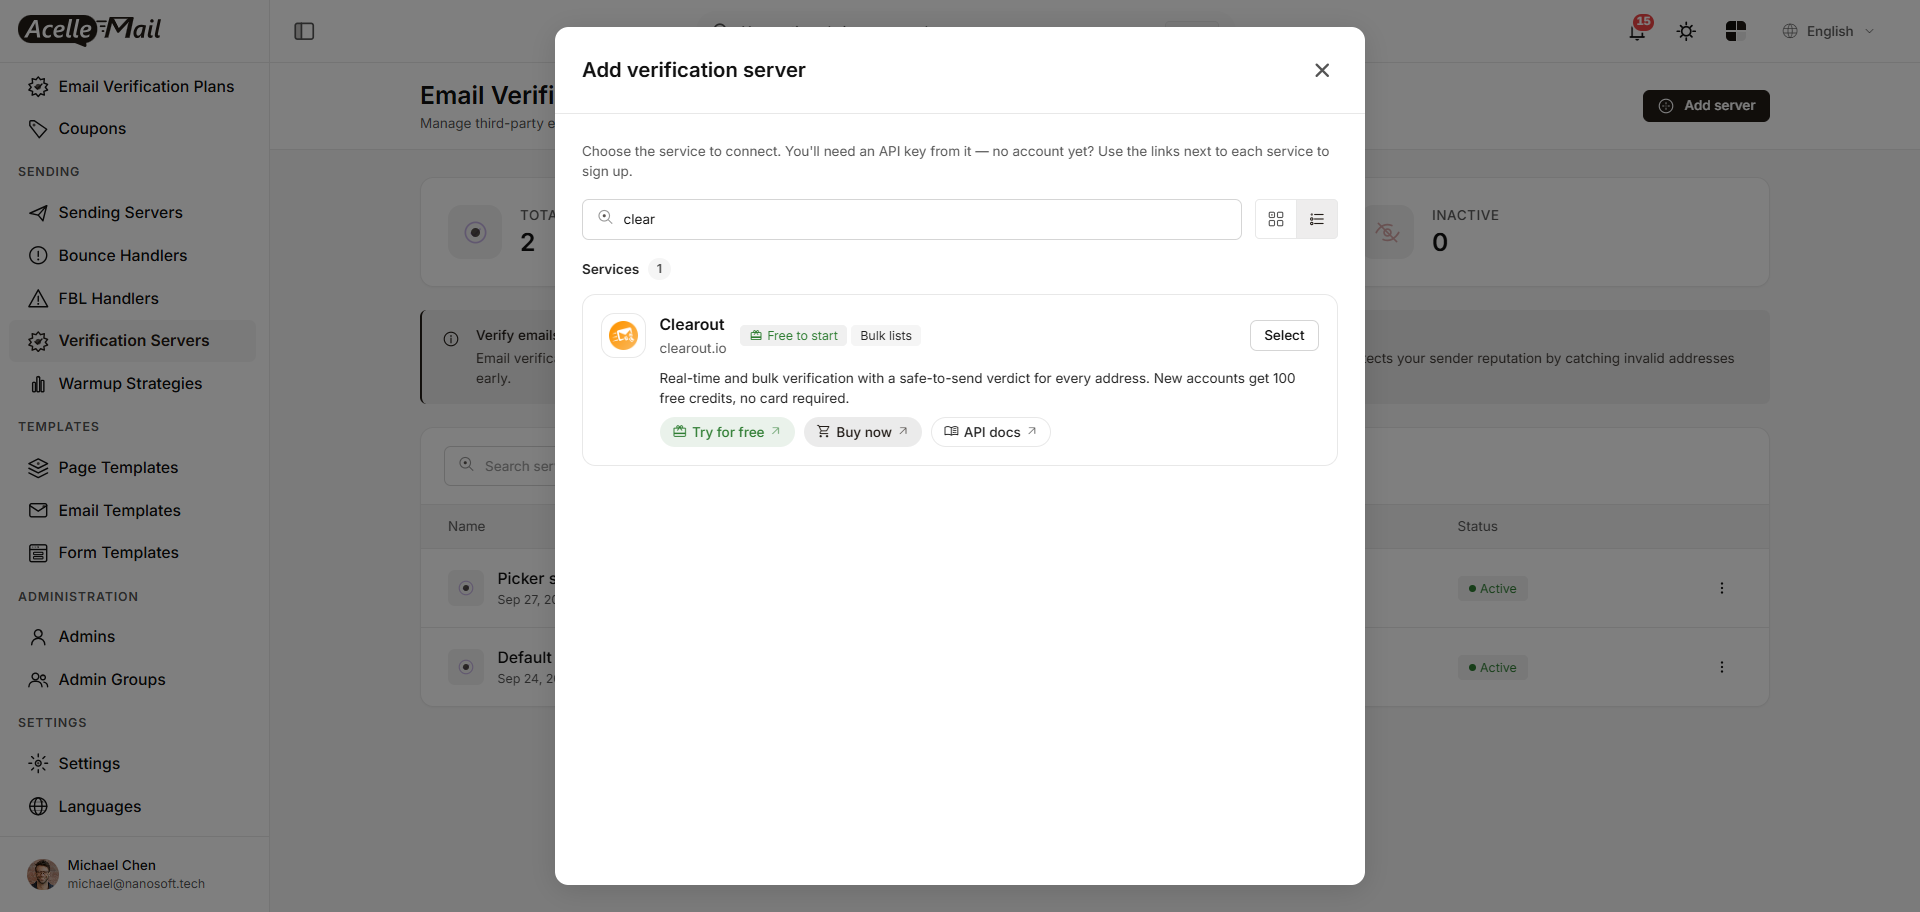Click the Name column header
Viewport: 1920px width, 912px height.
pyautogui.click(x=466, y=526)
